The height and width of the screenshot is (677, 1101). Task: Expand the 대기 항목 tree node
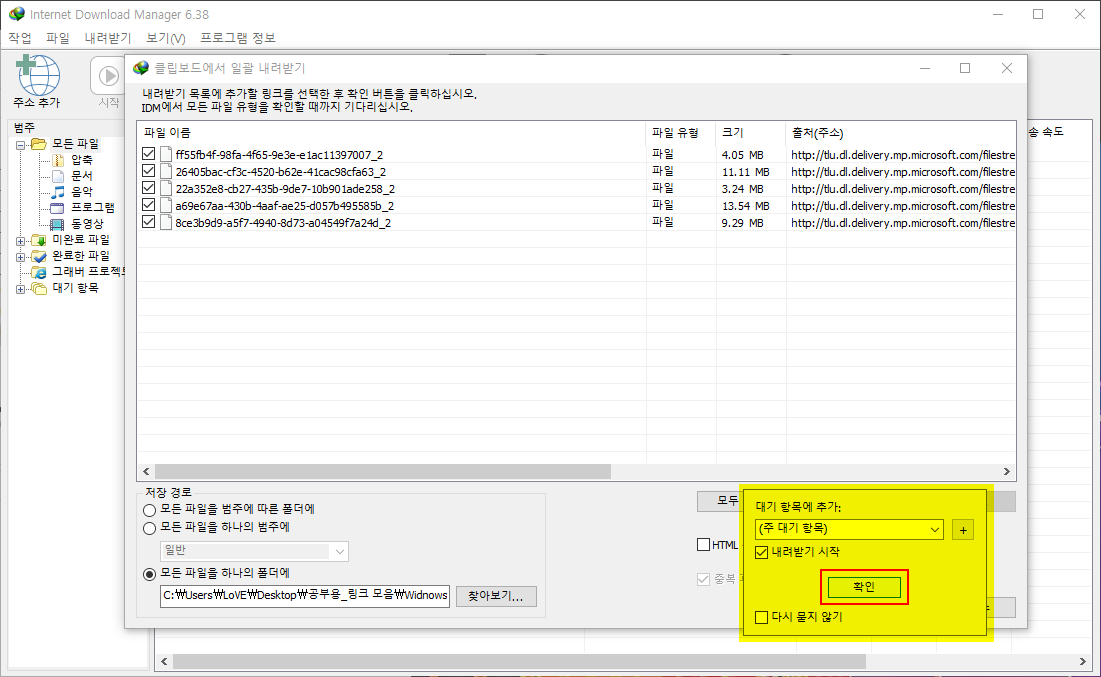click(20, 289)
